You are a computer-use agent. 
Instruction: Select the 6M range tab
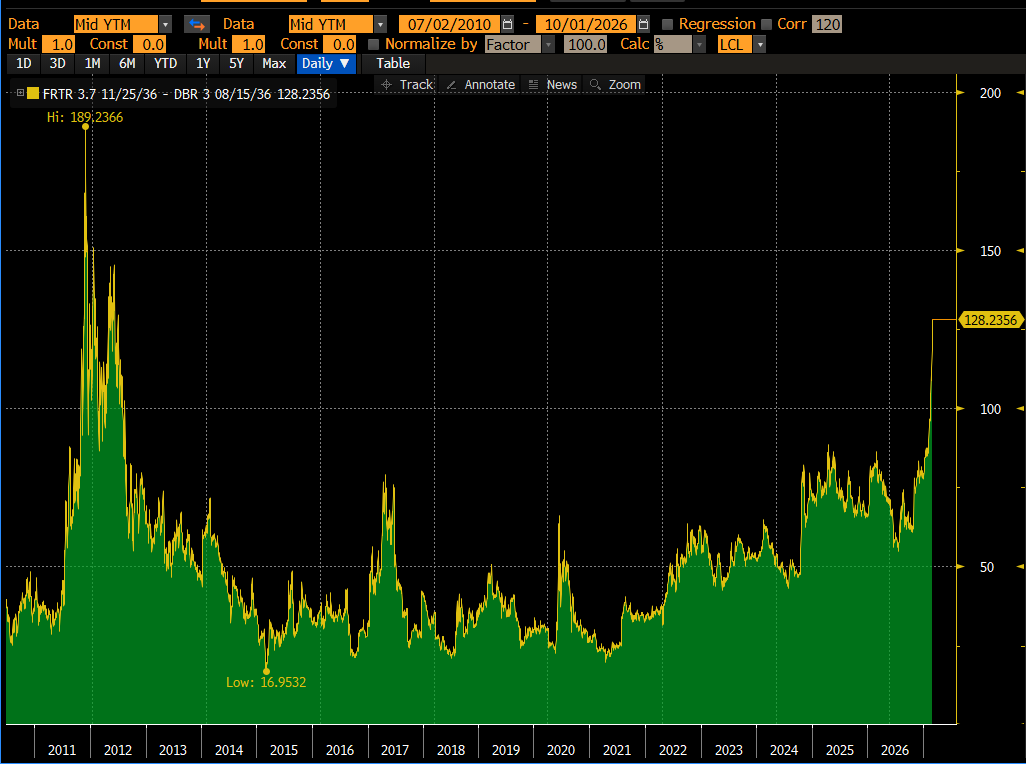pos(127,63)
